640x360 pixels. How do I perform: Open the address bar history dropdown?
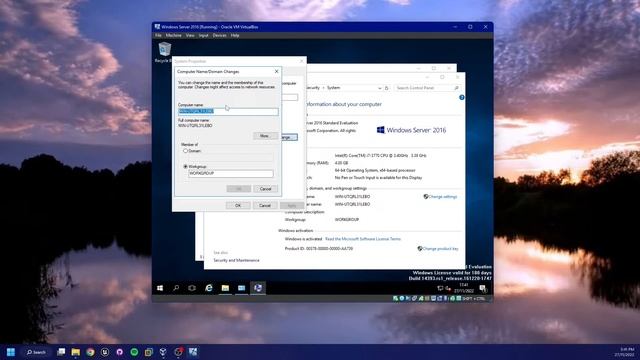pos(379,88)
